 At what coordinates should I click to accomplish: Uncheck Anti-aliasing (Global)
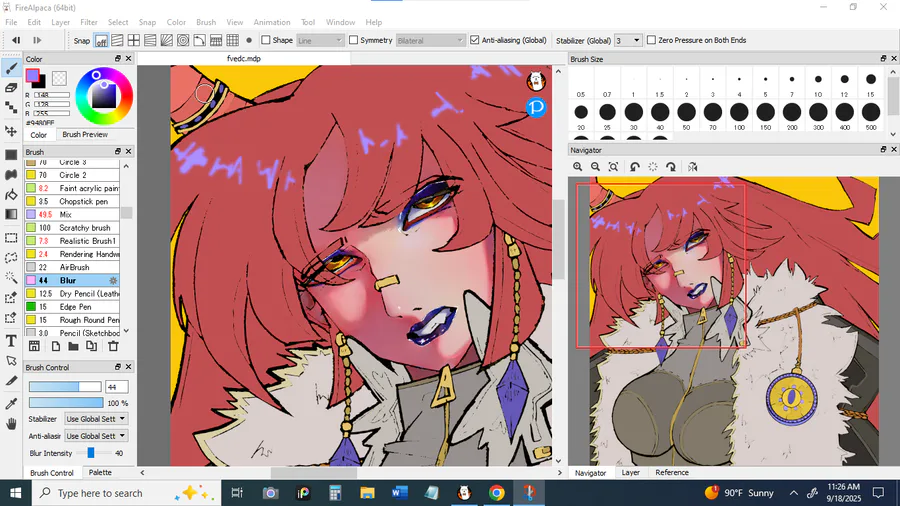point(475,40)
